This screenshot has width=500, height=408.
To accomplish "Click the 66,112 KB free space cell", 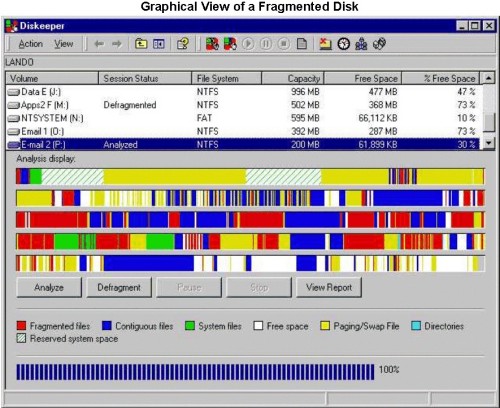I will tap(378, 118).
